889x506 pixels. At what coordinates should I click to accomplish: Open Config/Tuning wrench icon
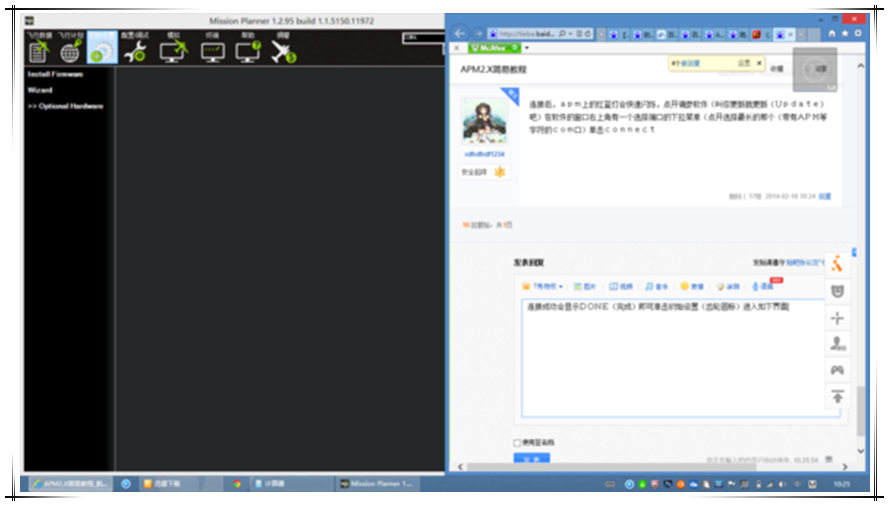coord(134,50)
